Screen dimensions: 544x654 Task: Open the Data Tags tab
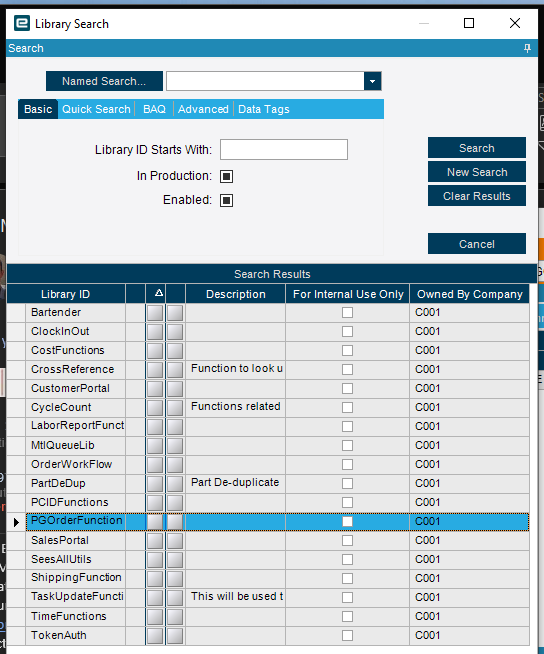click(264, 109)
